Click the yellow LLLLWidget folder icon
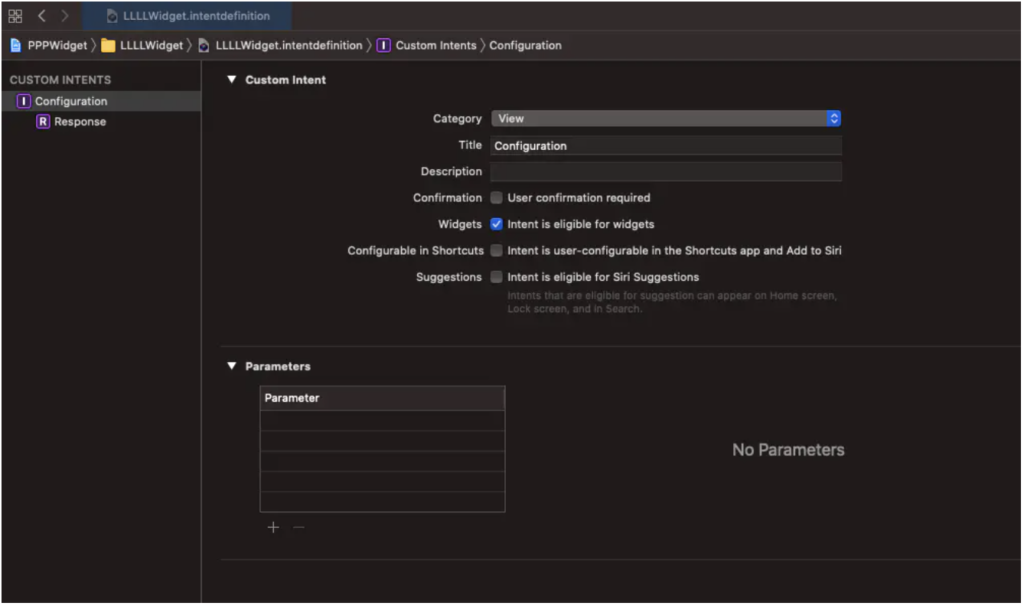This screenshot has width=1024, height=606. coord(108,46)
